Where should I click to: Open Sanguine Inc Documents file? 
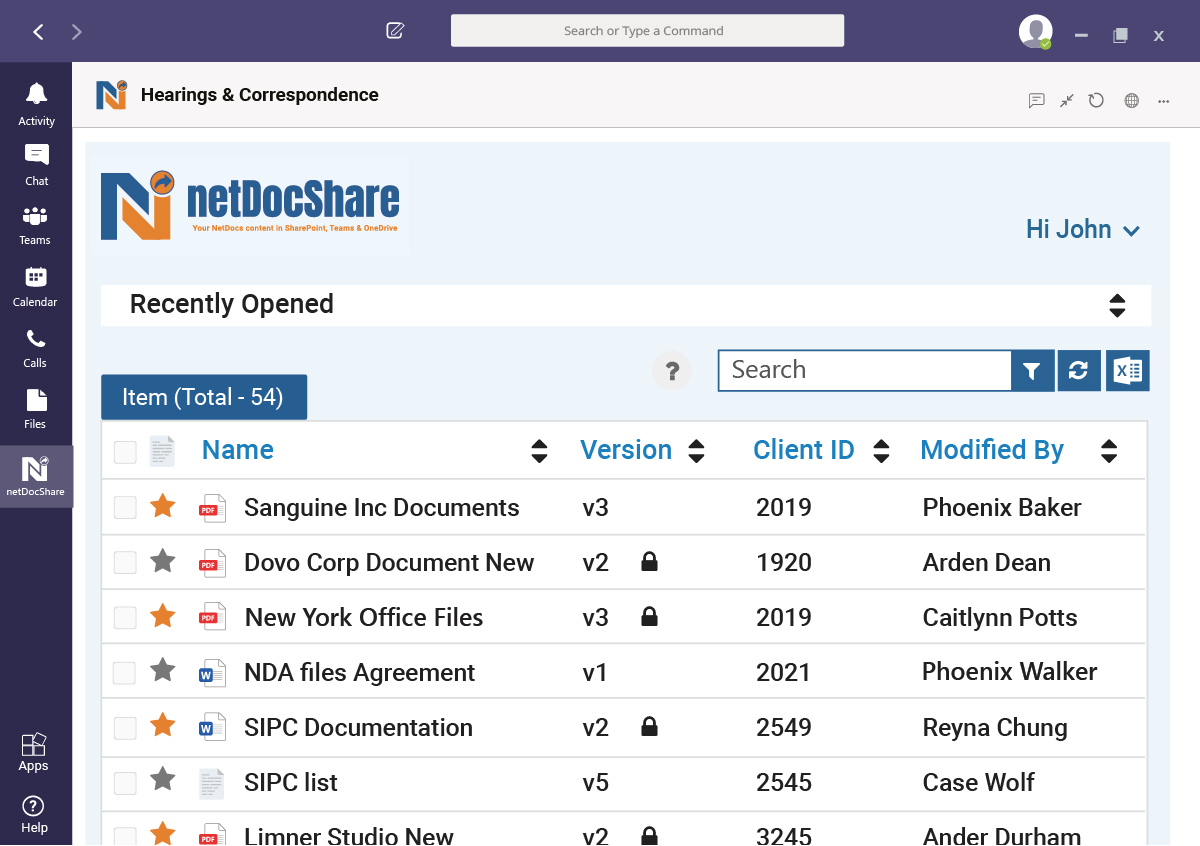pos(381,508)
